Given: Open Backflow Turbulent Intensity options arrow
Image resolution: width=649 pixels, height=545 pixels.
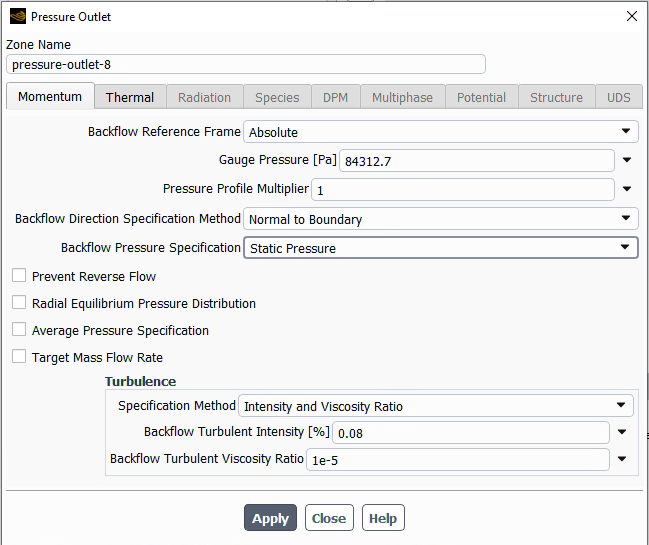Looking at the screenshot, I should click(x=622, y=433).
